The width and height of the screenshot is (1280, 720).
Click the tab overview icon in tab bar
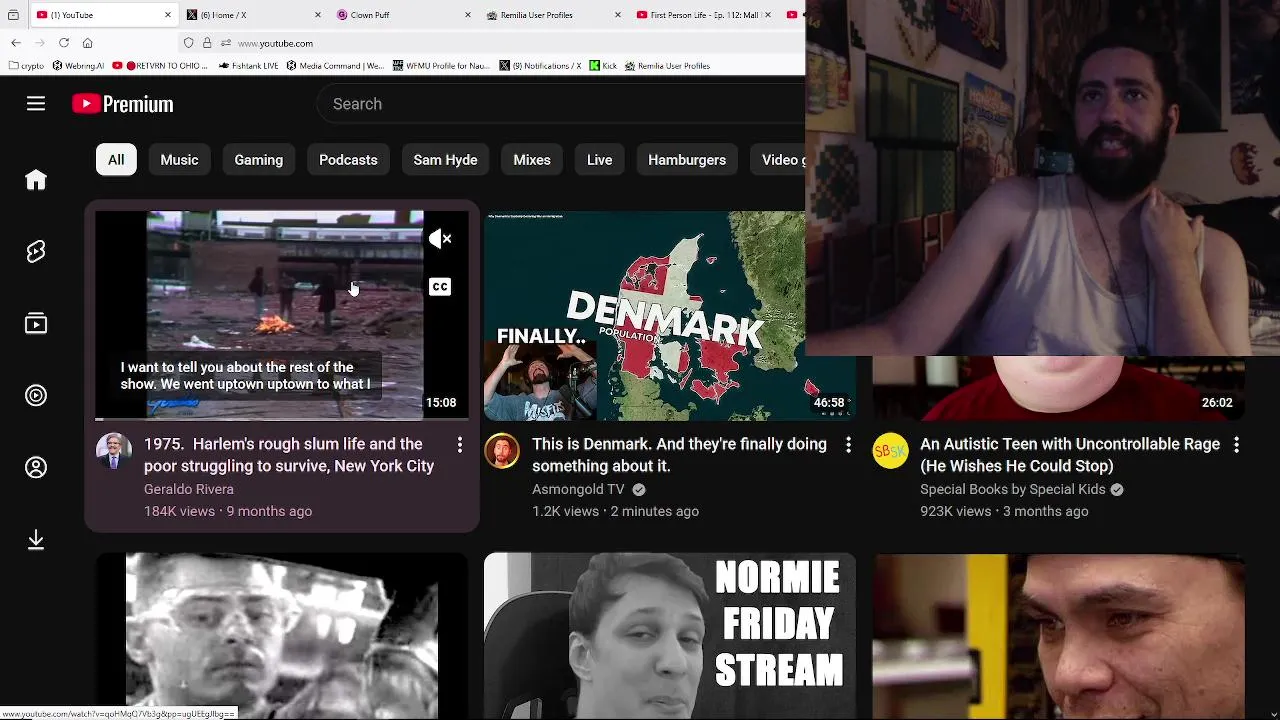point(13,15)
